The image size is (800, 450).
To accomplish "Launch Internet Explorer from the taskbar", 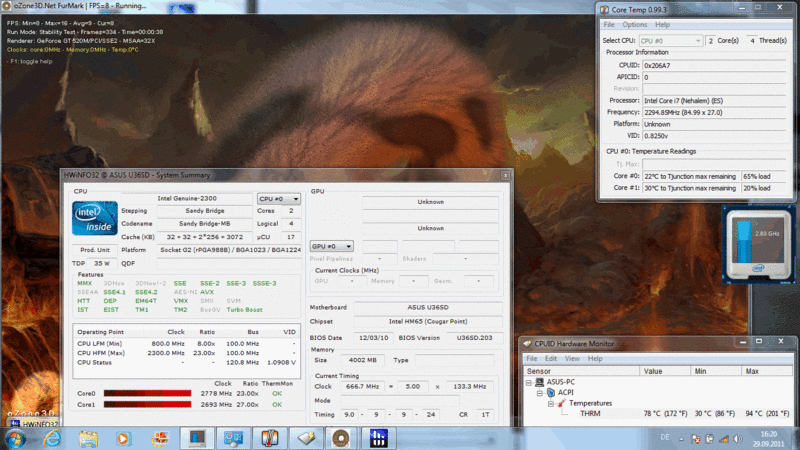I will 52,438.
